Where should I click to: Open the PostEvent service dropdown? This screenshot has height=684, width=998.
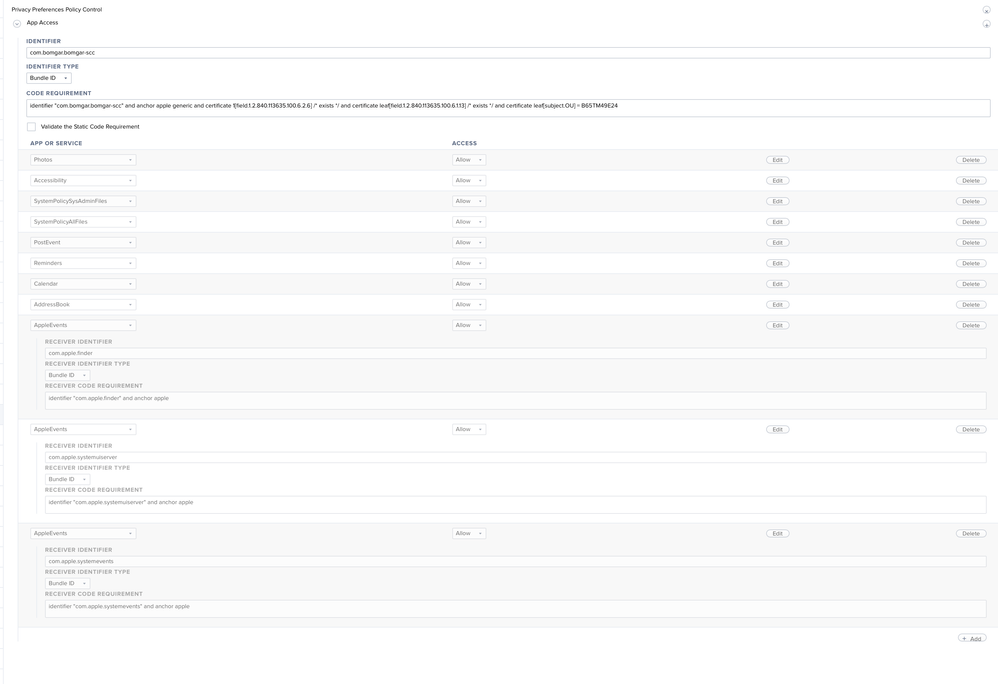(83, 242)
